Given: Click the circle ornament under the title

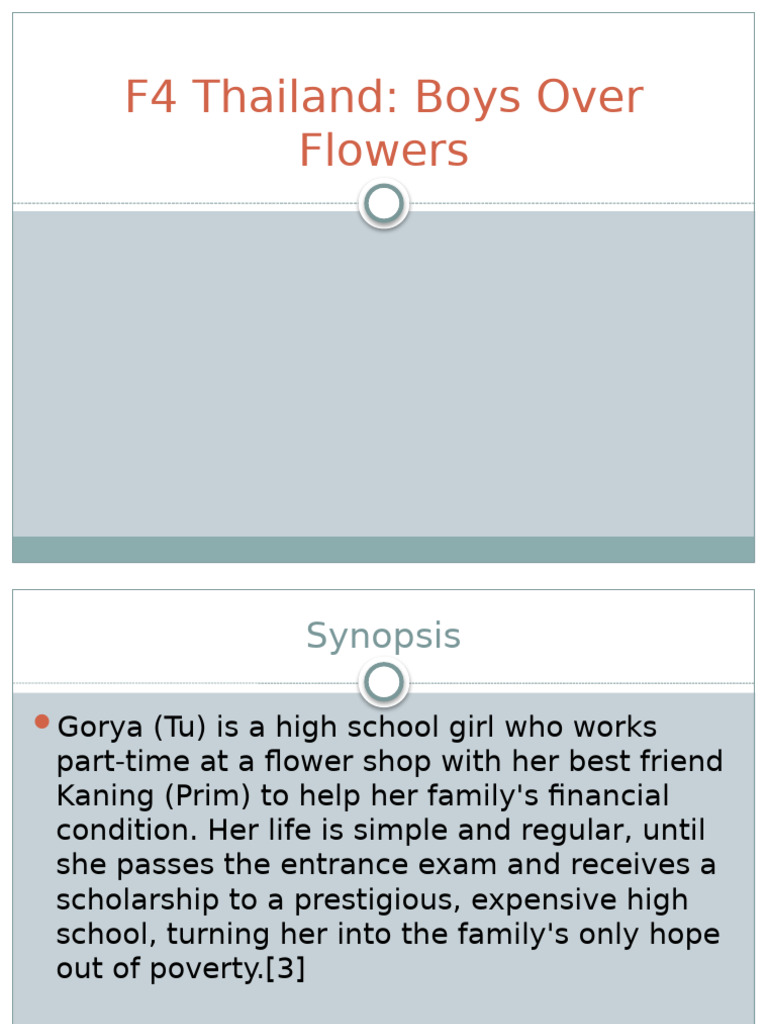Looking at the screenshot, I should (383, 204).
